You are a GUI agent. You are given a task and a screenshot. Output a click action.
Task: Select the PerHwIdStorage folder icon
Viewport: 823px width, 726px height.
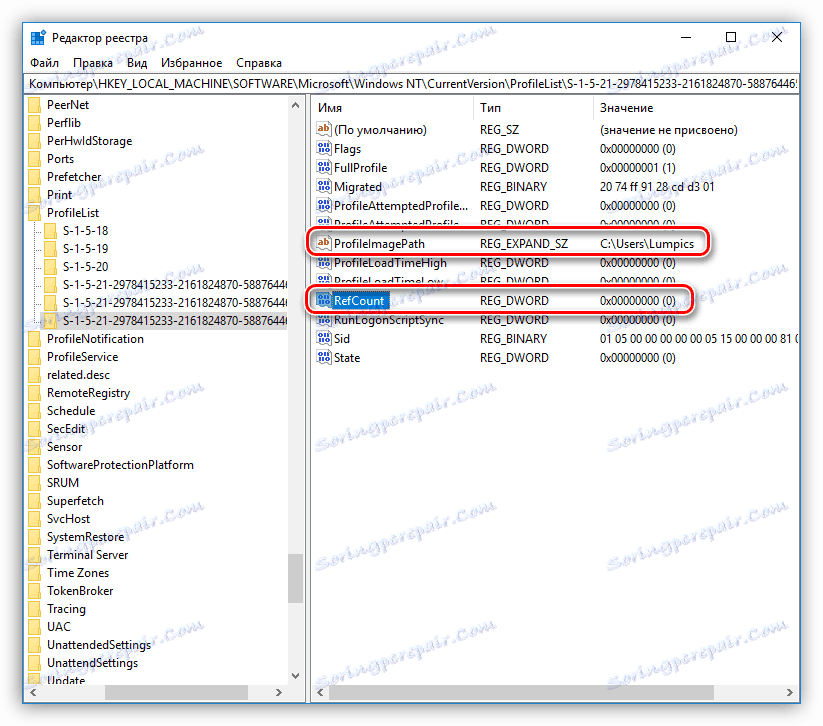point(35,141)
